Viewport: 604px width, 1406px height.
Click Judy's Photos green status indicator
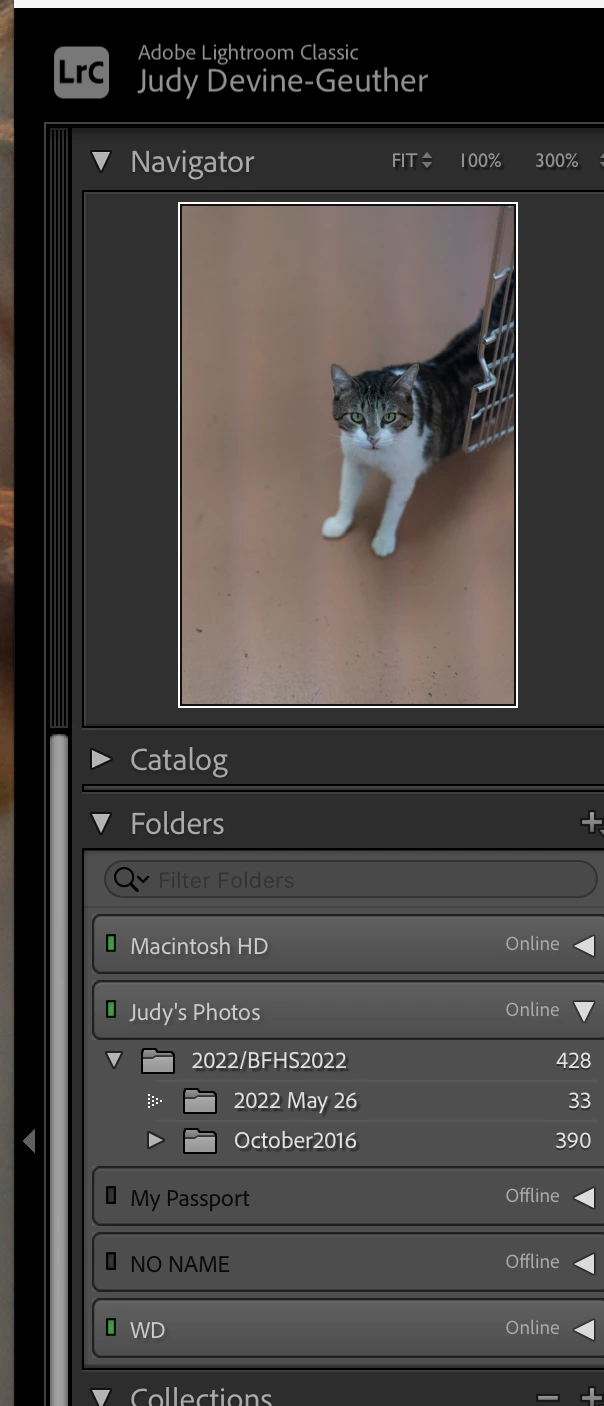click(111, 1009)
